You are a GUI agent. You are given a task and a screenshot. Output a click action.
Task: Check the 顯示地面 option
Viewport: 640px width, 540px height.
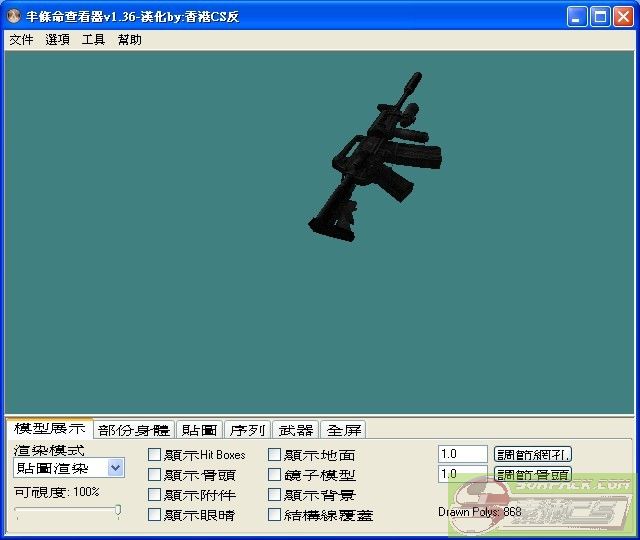tap(275, 455)
